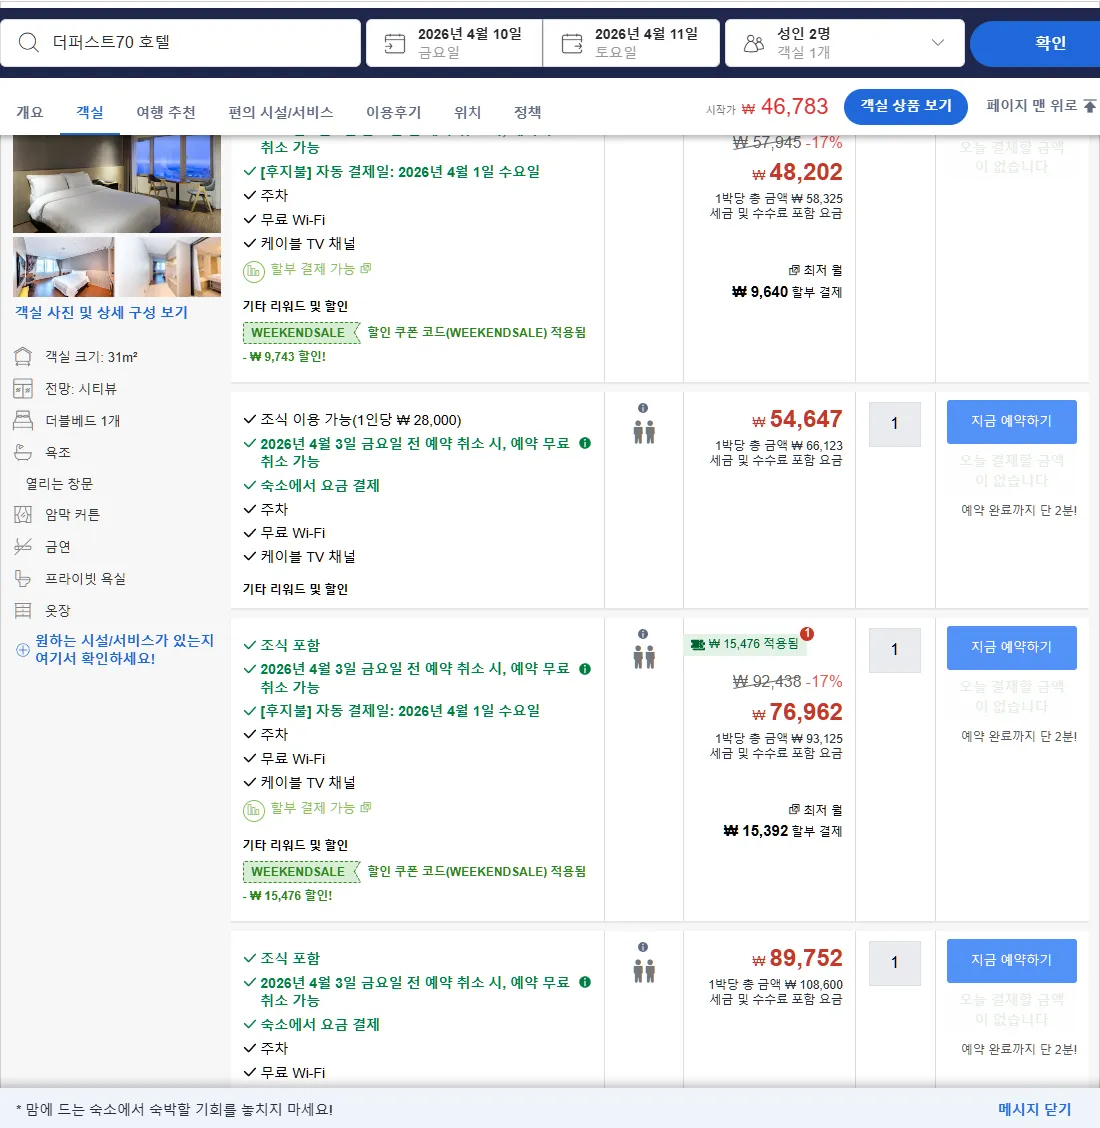Screen dimensions: 1100x1128
Task: Click the guests icon next to 성인 2명
Action: click(753, 43)
